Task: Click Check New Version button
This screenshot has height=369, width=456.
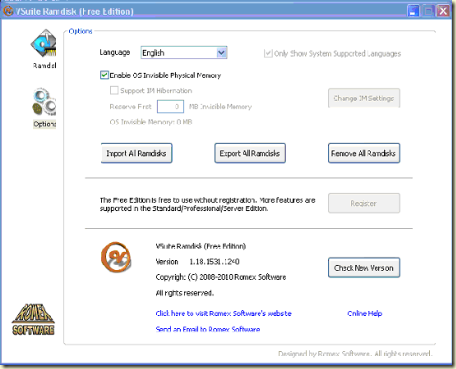Action: (364, 268)
